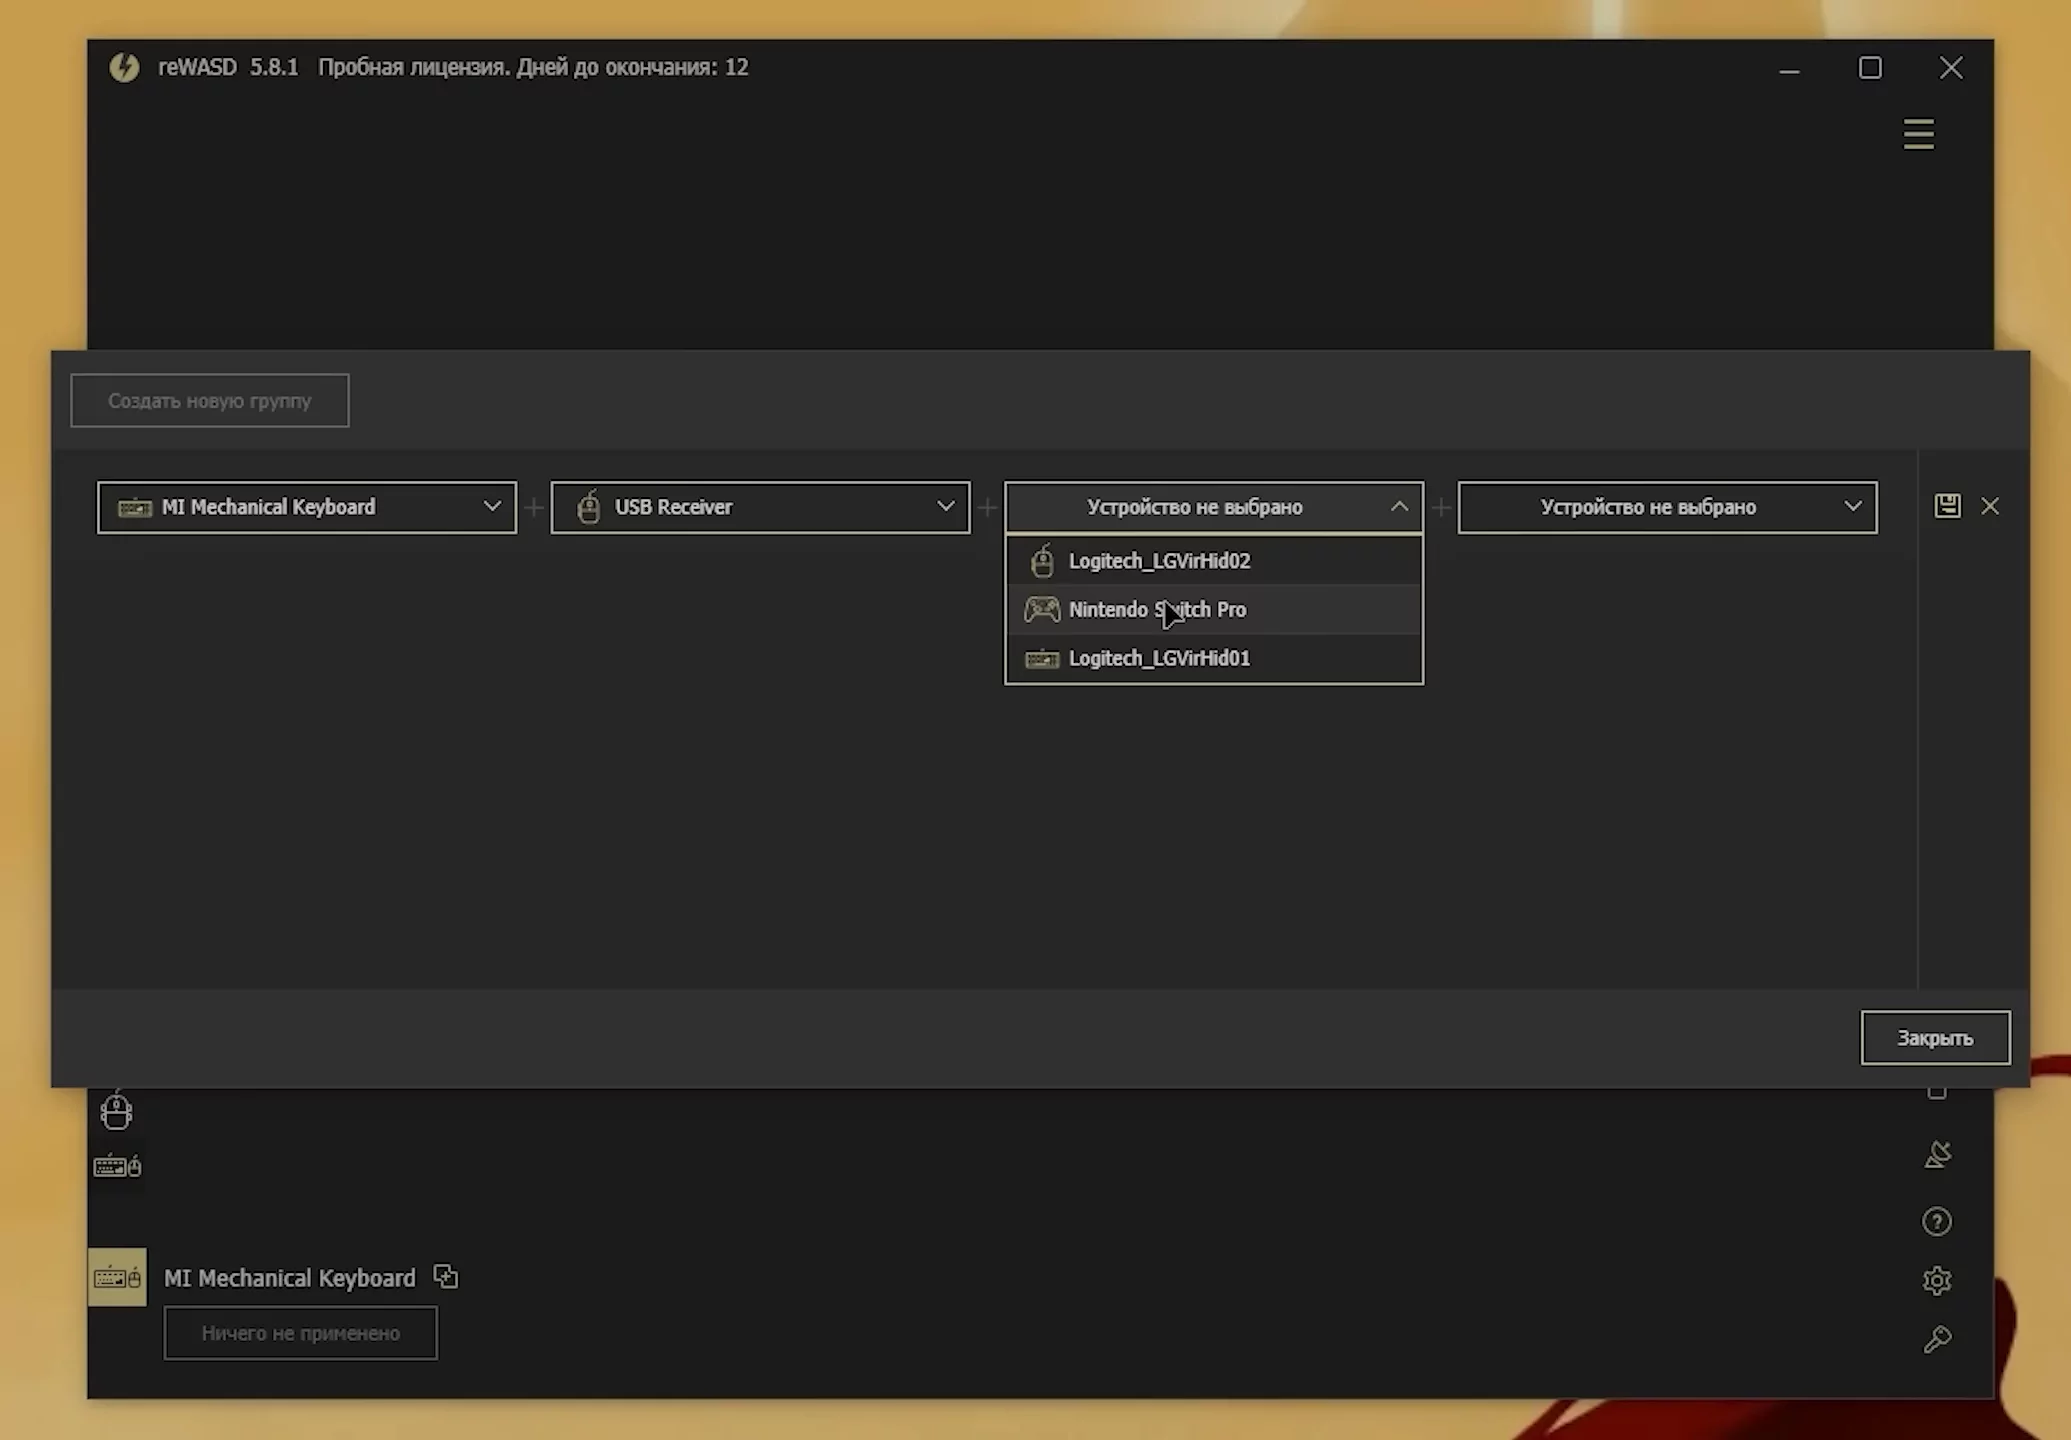Click the wrench tools icon
Viewport: 2071px width, 1440px height.
pos(1936,1339)
